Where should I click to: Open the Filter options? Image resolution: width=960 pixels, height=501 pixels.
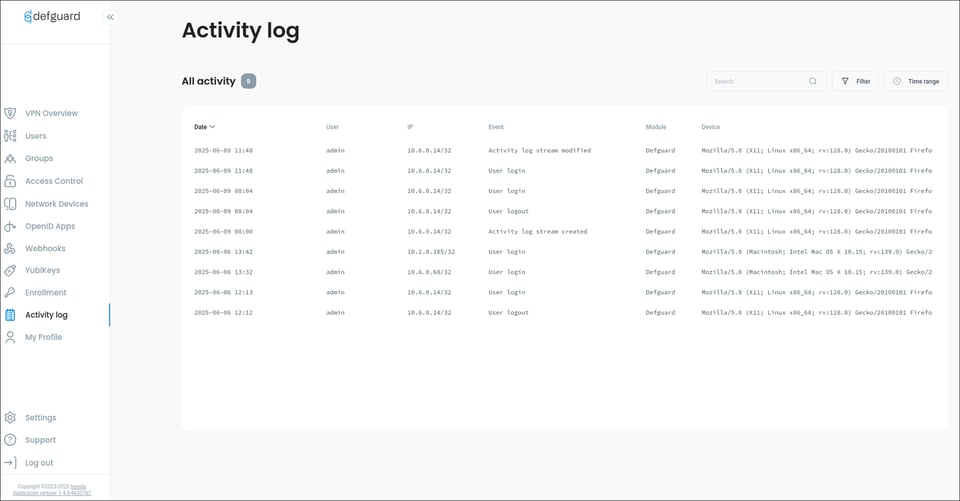click(855, 81)
